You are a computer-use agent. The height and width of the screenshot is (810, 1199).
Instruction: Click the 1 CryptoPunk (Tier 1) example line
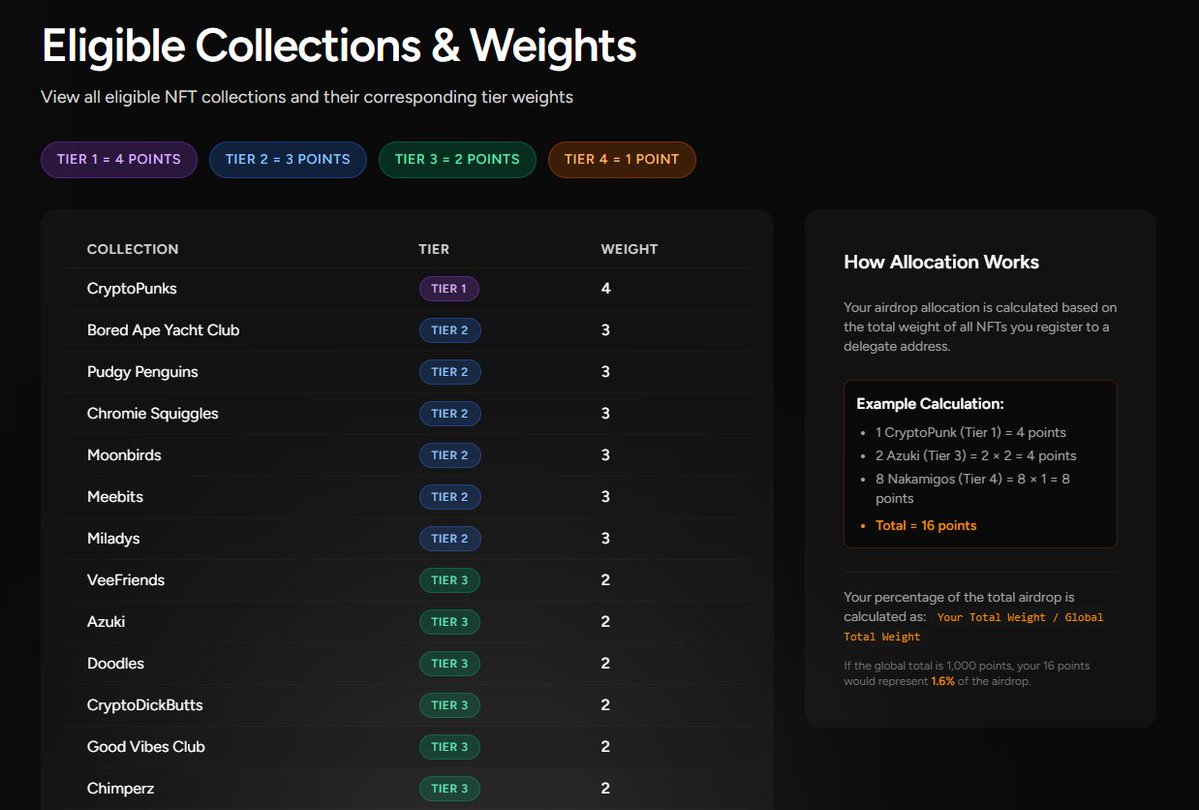click(x=970, y=433)
